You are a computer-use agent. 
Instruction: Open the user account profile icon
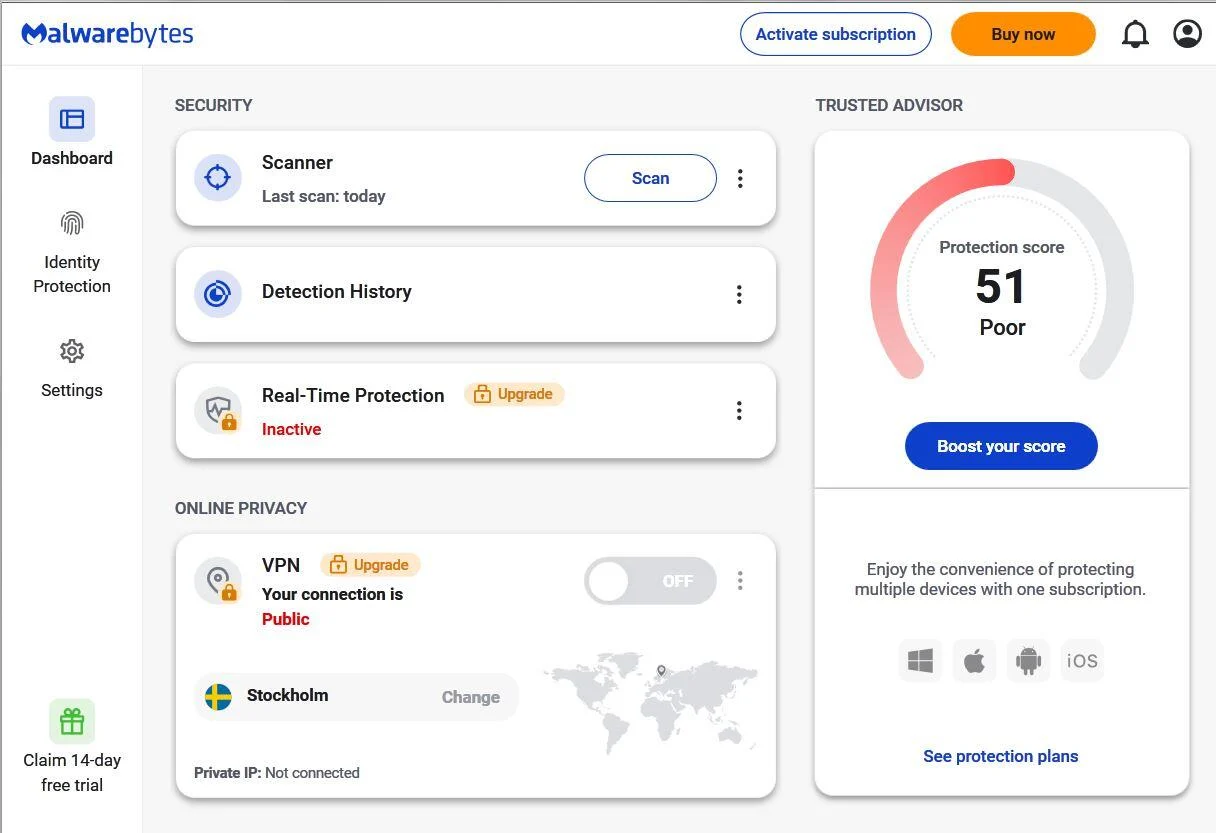pyautogui.click(x=1187, y=34)
